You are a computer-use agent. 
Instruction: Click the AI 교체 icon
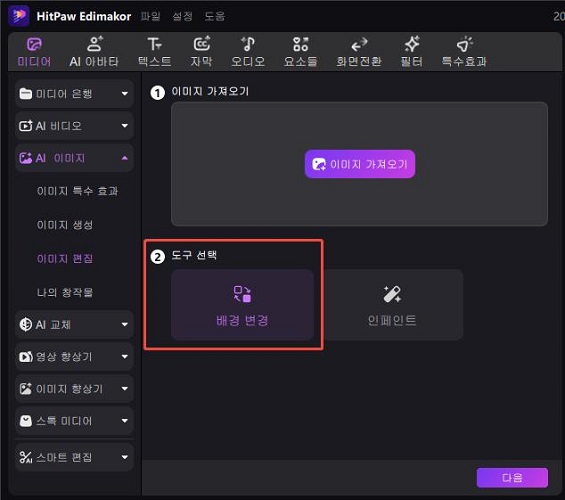[x=26, y=324]
